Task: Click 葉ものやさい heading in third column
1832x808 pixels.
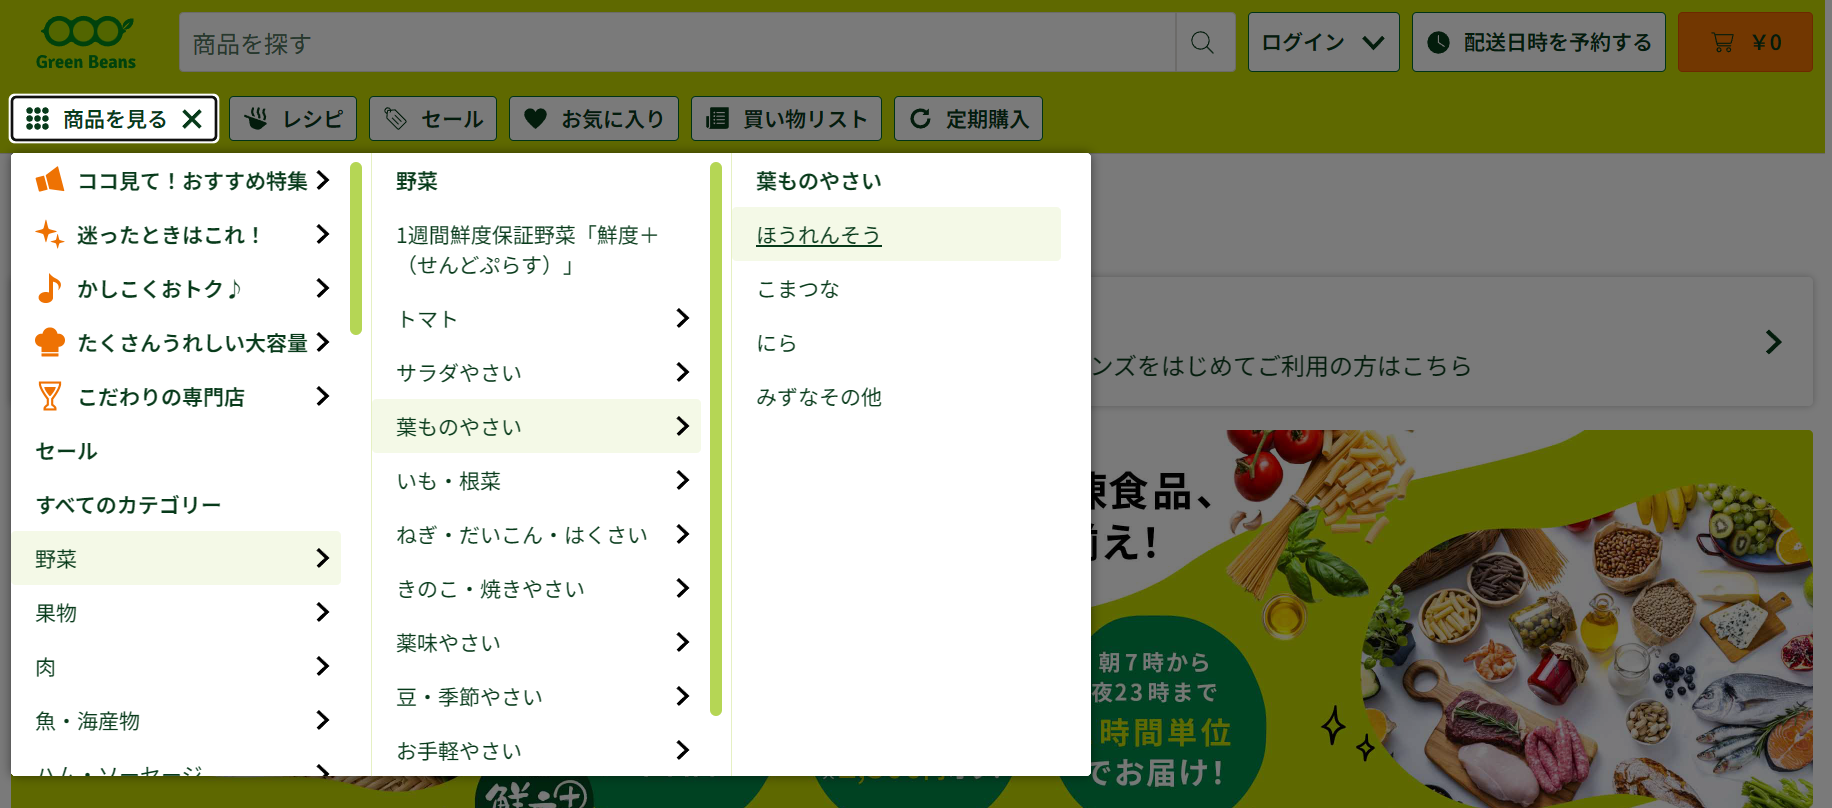Action: (819, 181)
